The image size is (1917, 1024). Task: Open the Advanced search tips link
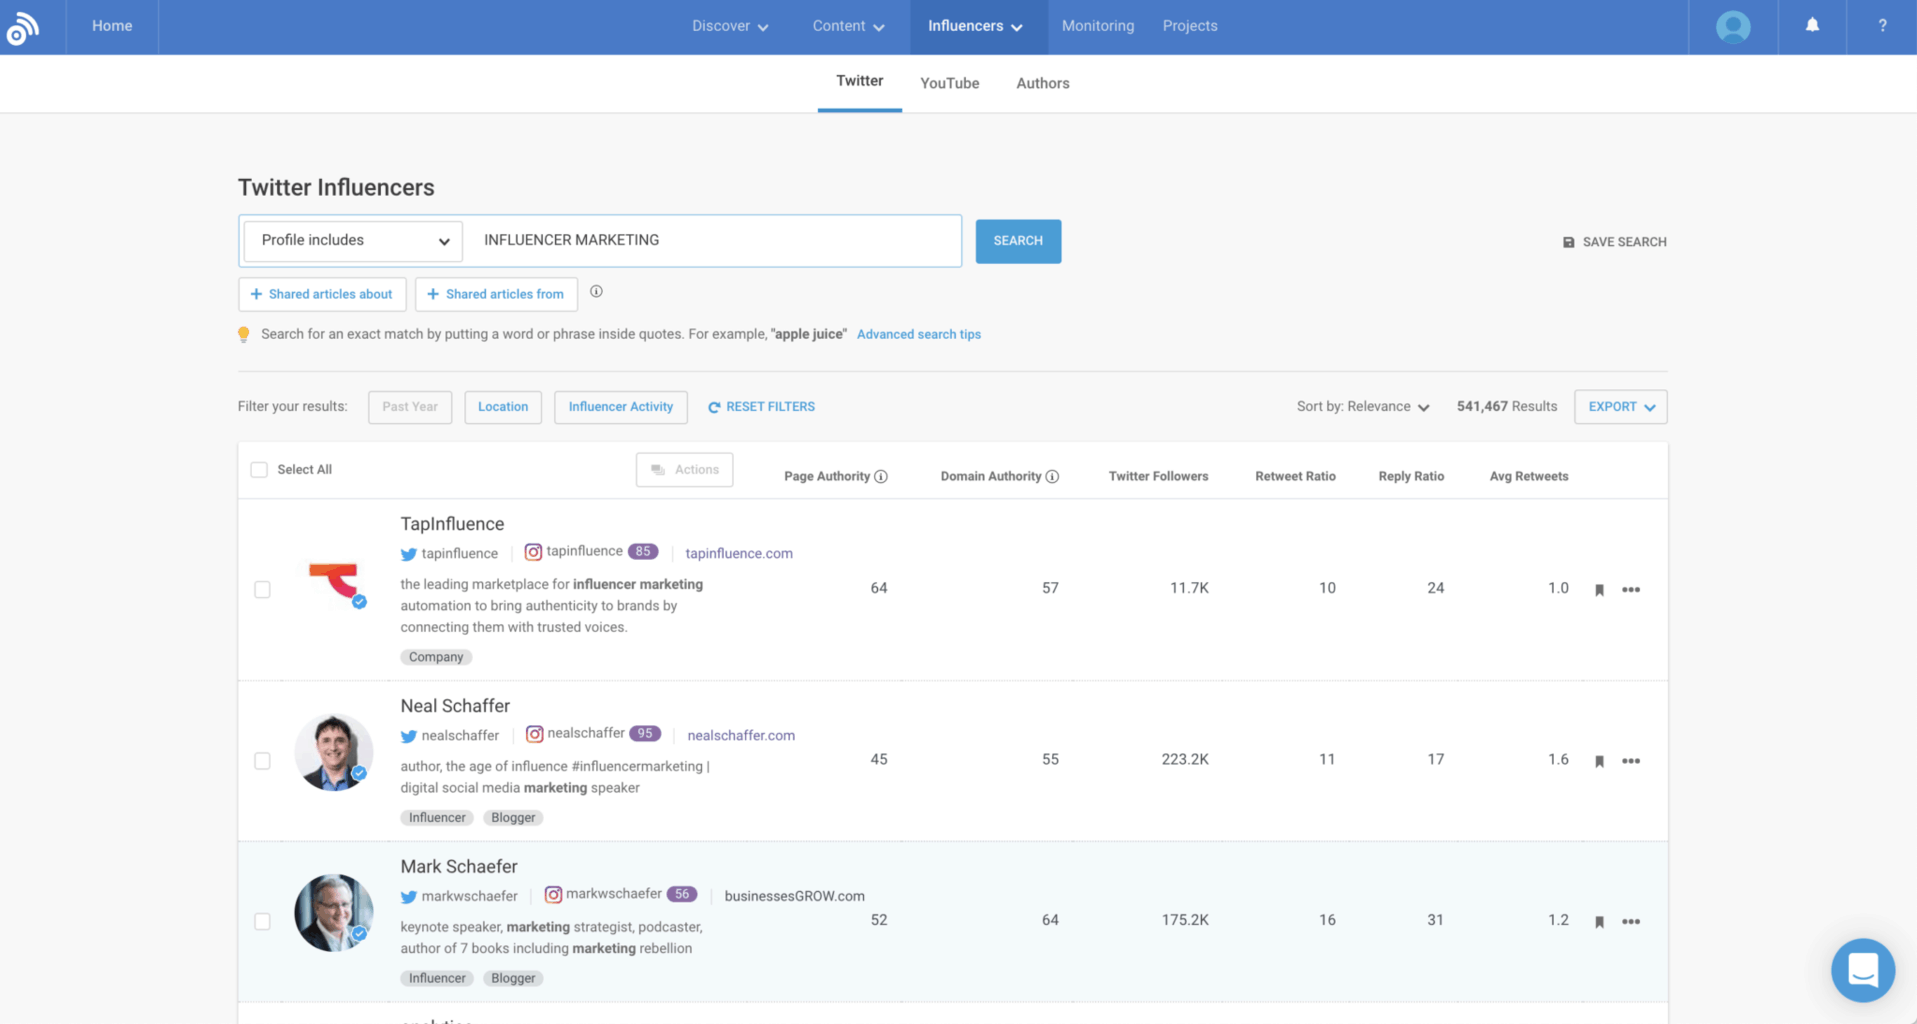point(918,335)
